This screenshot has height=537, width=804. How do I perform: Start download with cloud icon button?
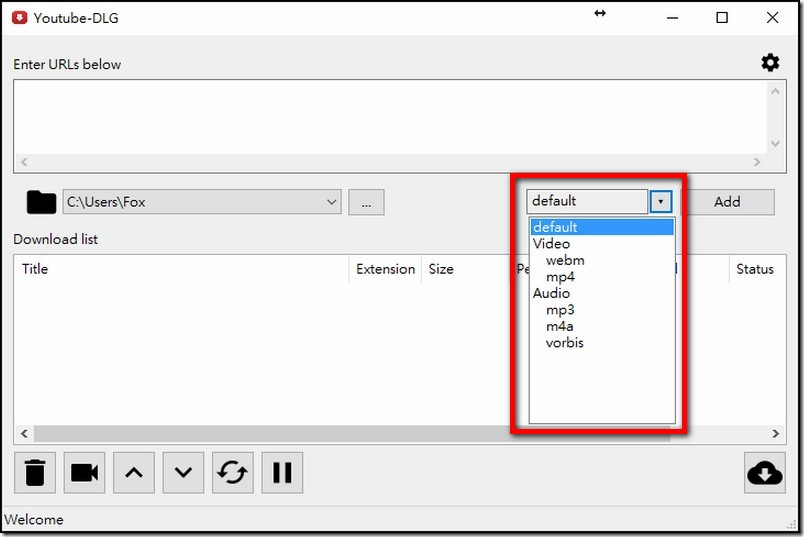click(x=765, y=472)
